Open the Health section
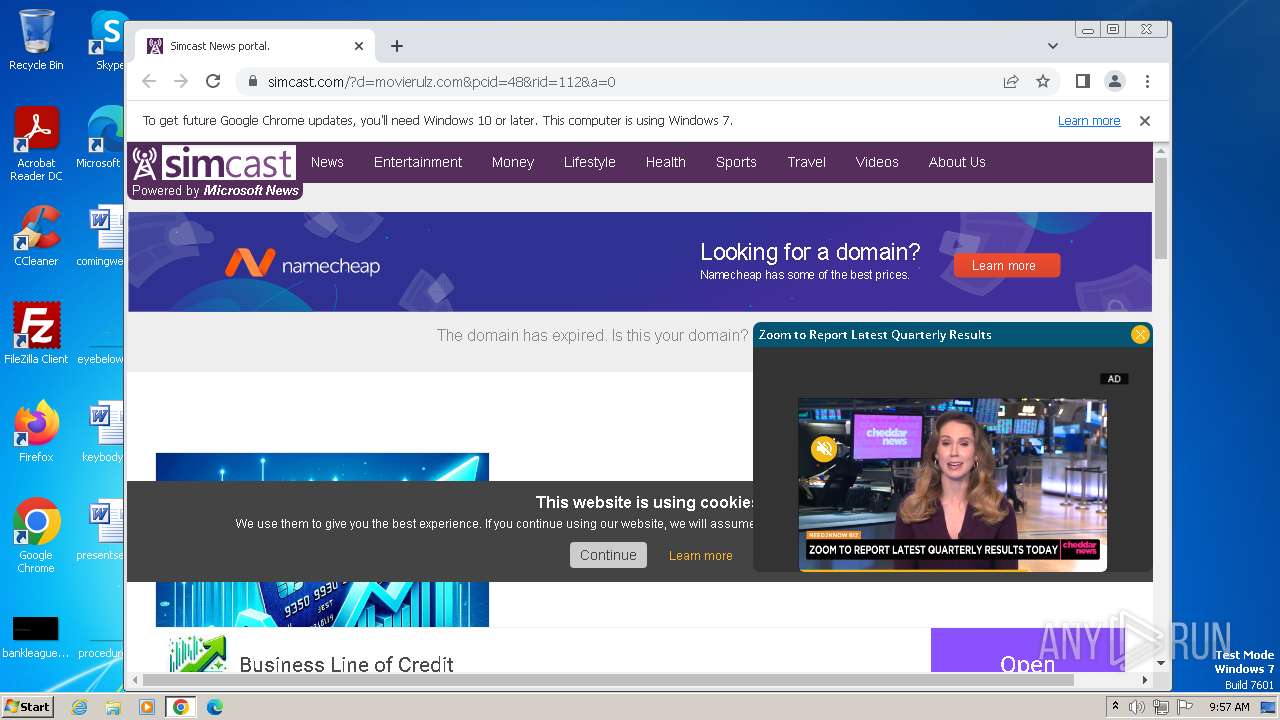The height and width of the screenshot is (720, 1280). [665, 162]
